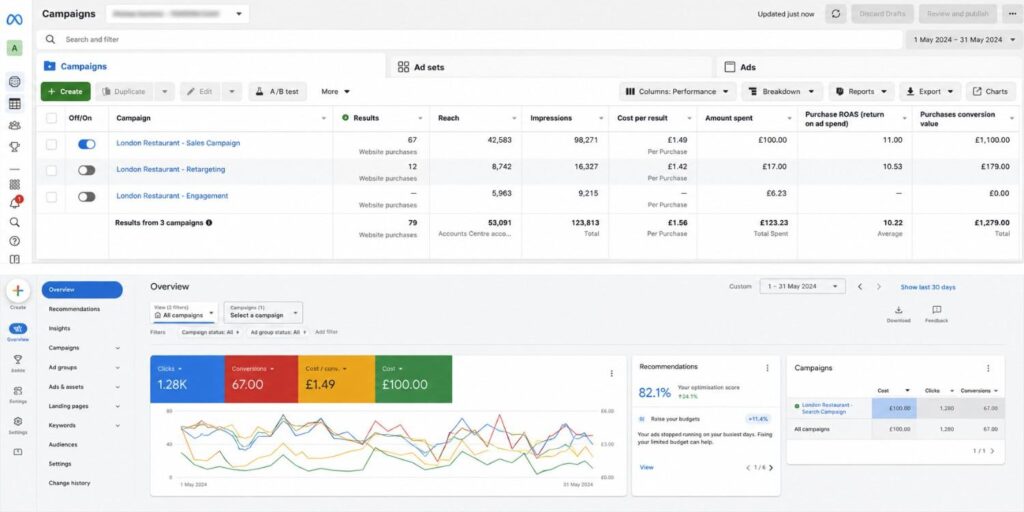Click the green Create button

pyautogui.click(x=65, y=91)
